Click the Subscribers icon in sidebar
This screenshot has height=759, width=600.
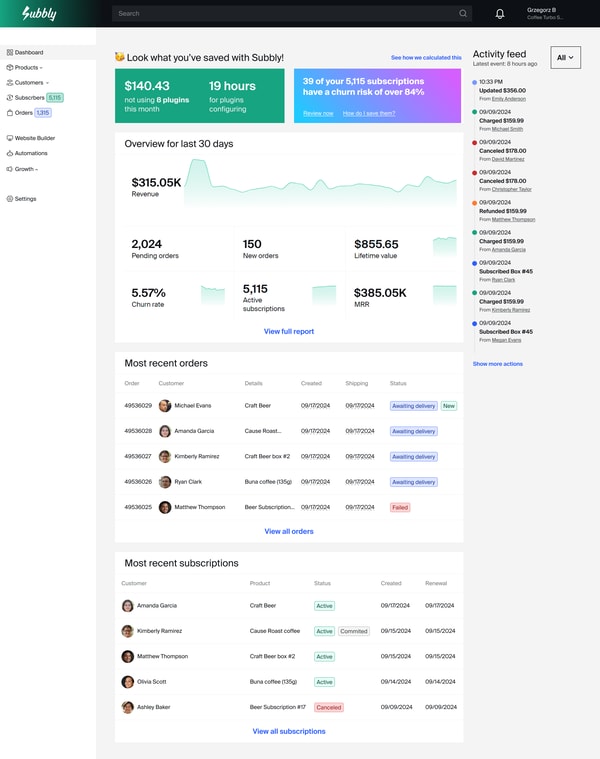pyautogui.click(x=10, y=97)
